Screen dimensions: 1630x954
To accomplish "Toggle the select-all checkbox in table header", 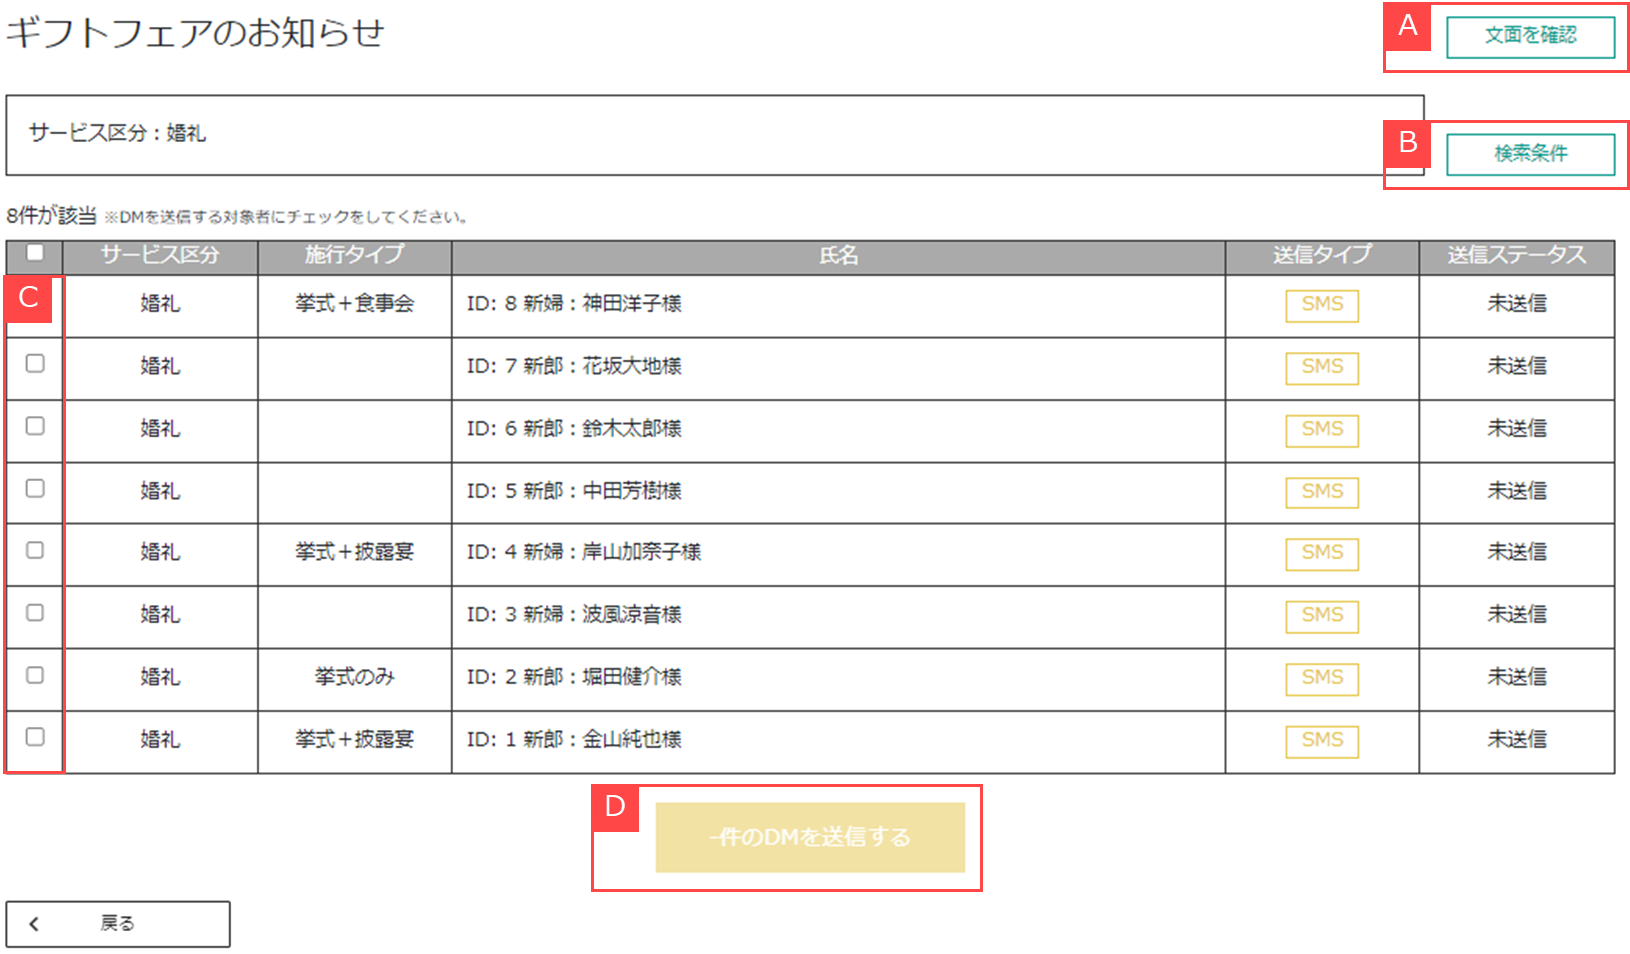I will 35,253.
